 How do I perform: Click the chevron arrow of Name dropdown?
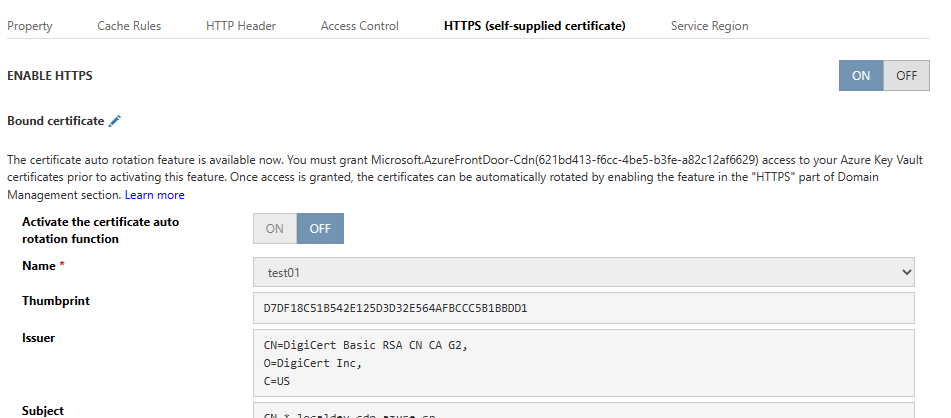coord(906,271)
